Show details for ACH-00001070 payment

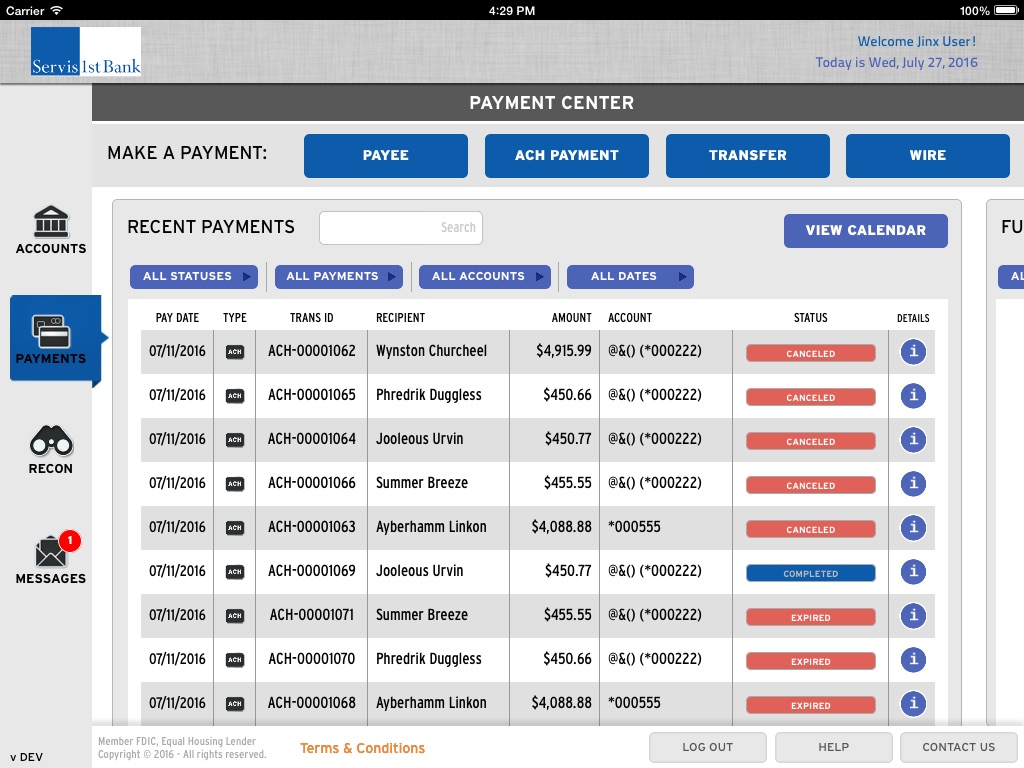click(x=913, y=660)
